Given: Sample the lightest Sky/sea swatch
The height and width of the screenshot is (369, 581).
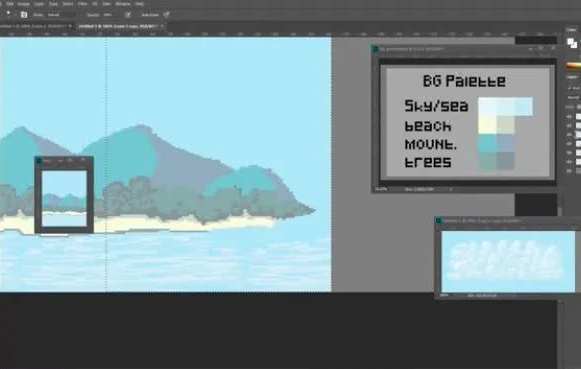Looking at the screenshot, I should pyautogui.click(x=487, y=106).
